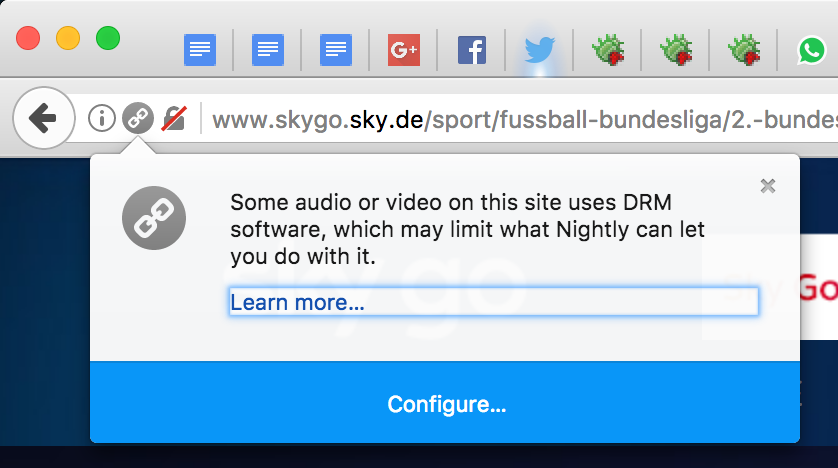This screenshot has width=838, height=468.
Task: Select the first bug-icon pinned tab
Action: 608,49
